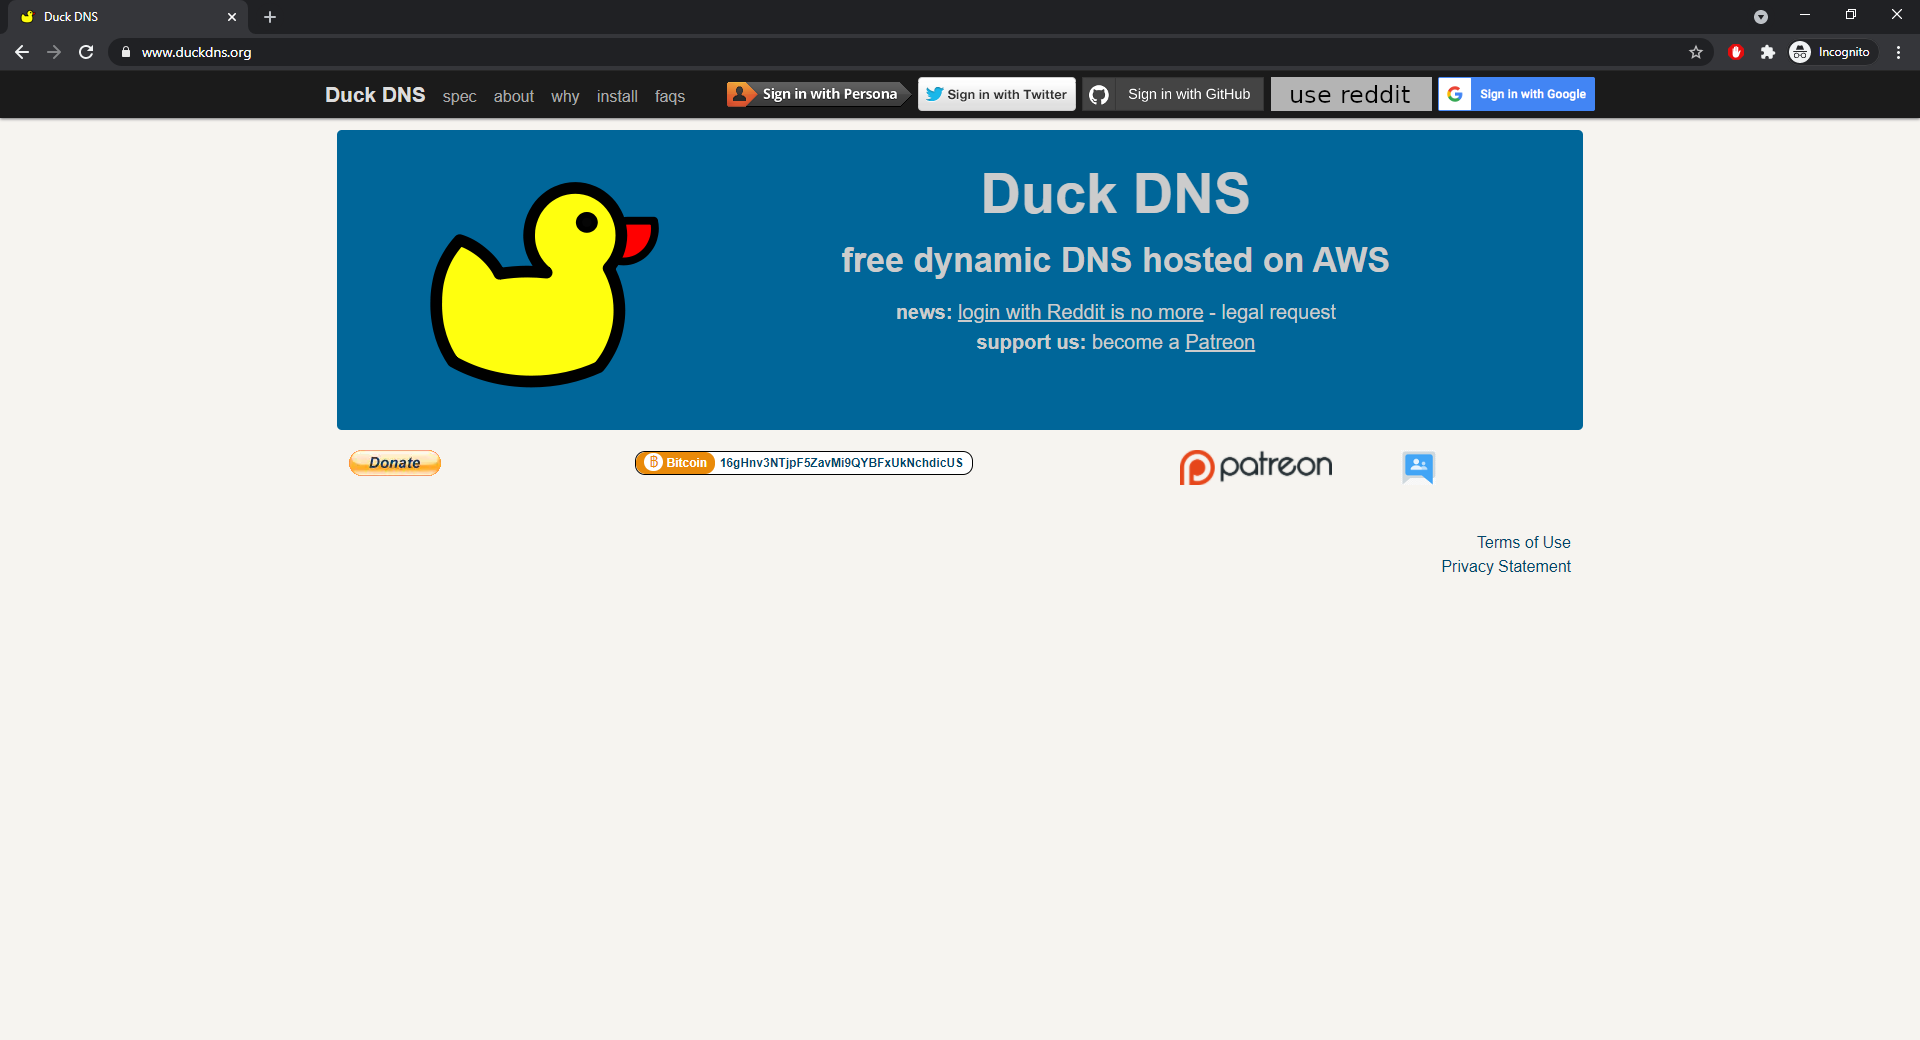Click the GitHub Octocat icon
Viewport: 1920px width, 1040px height.
pyautogui.click(x=1099, y=94)
